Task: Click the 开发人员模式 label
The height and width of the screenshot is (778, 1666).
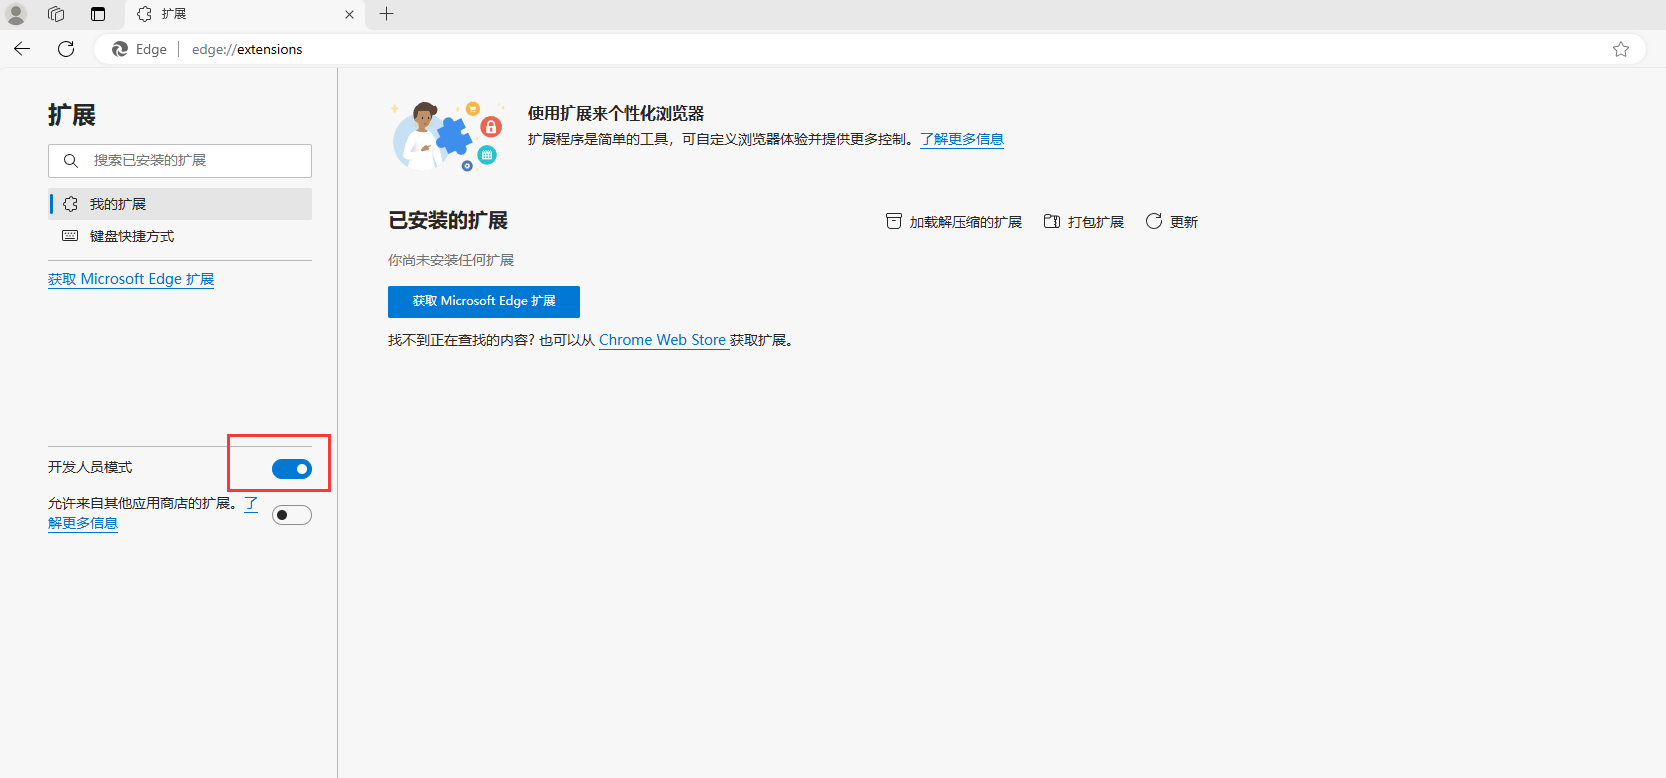Action: (90, 467)
